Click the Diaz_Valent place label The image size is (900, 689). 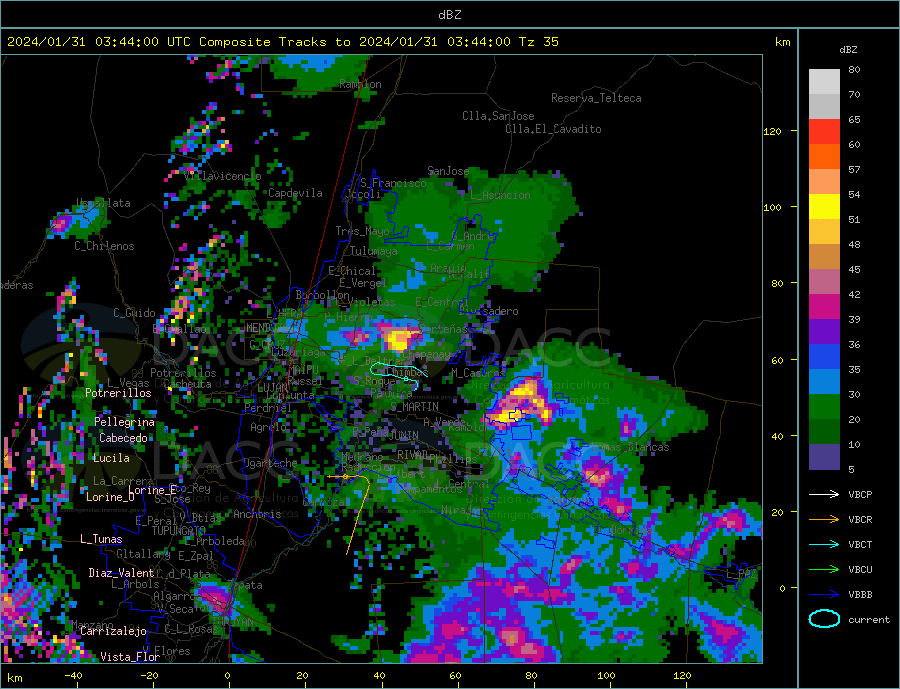121,573
